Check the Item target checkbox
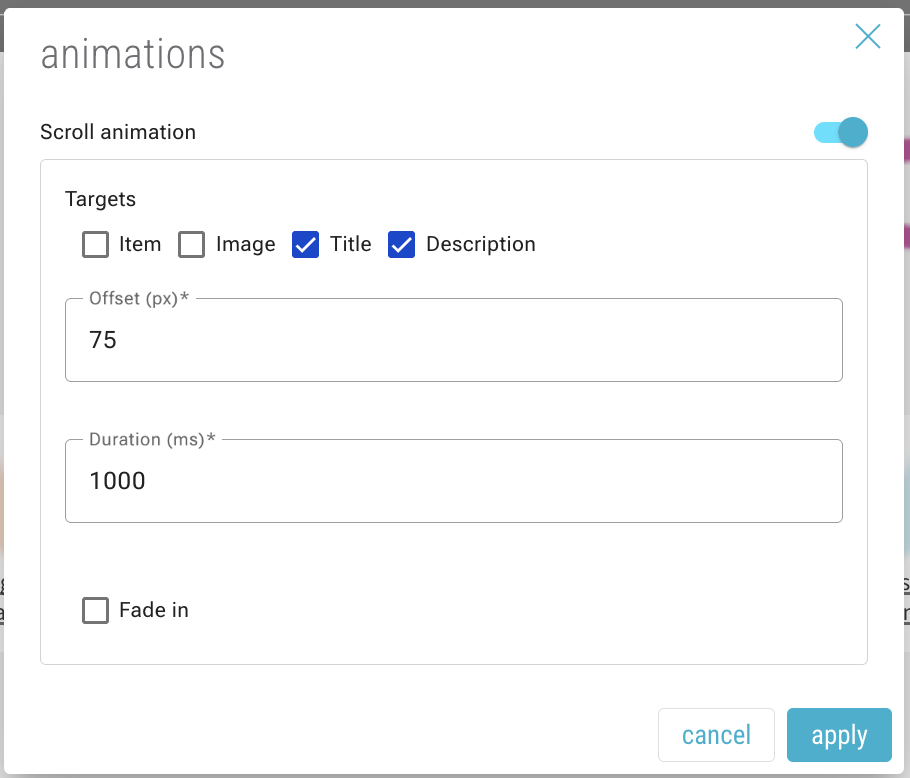The height and width of the screenshot is (778, 910). (x=95, y=245)
